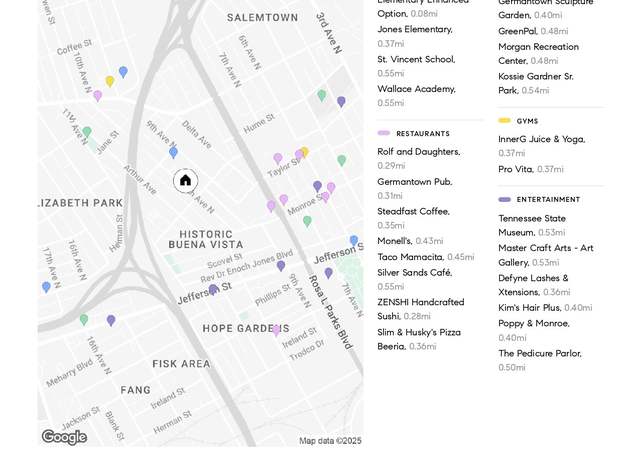
Task: Select the purple pin just above Monroe St
Action: pyautogui.click(x=318, y=187)
